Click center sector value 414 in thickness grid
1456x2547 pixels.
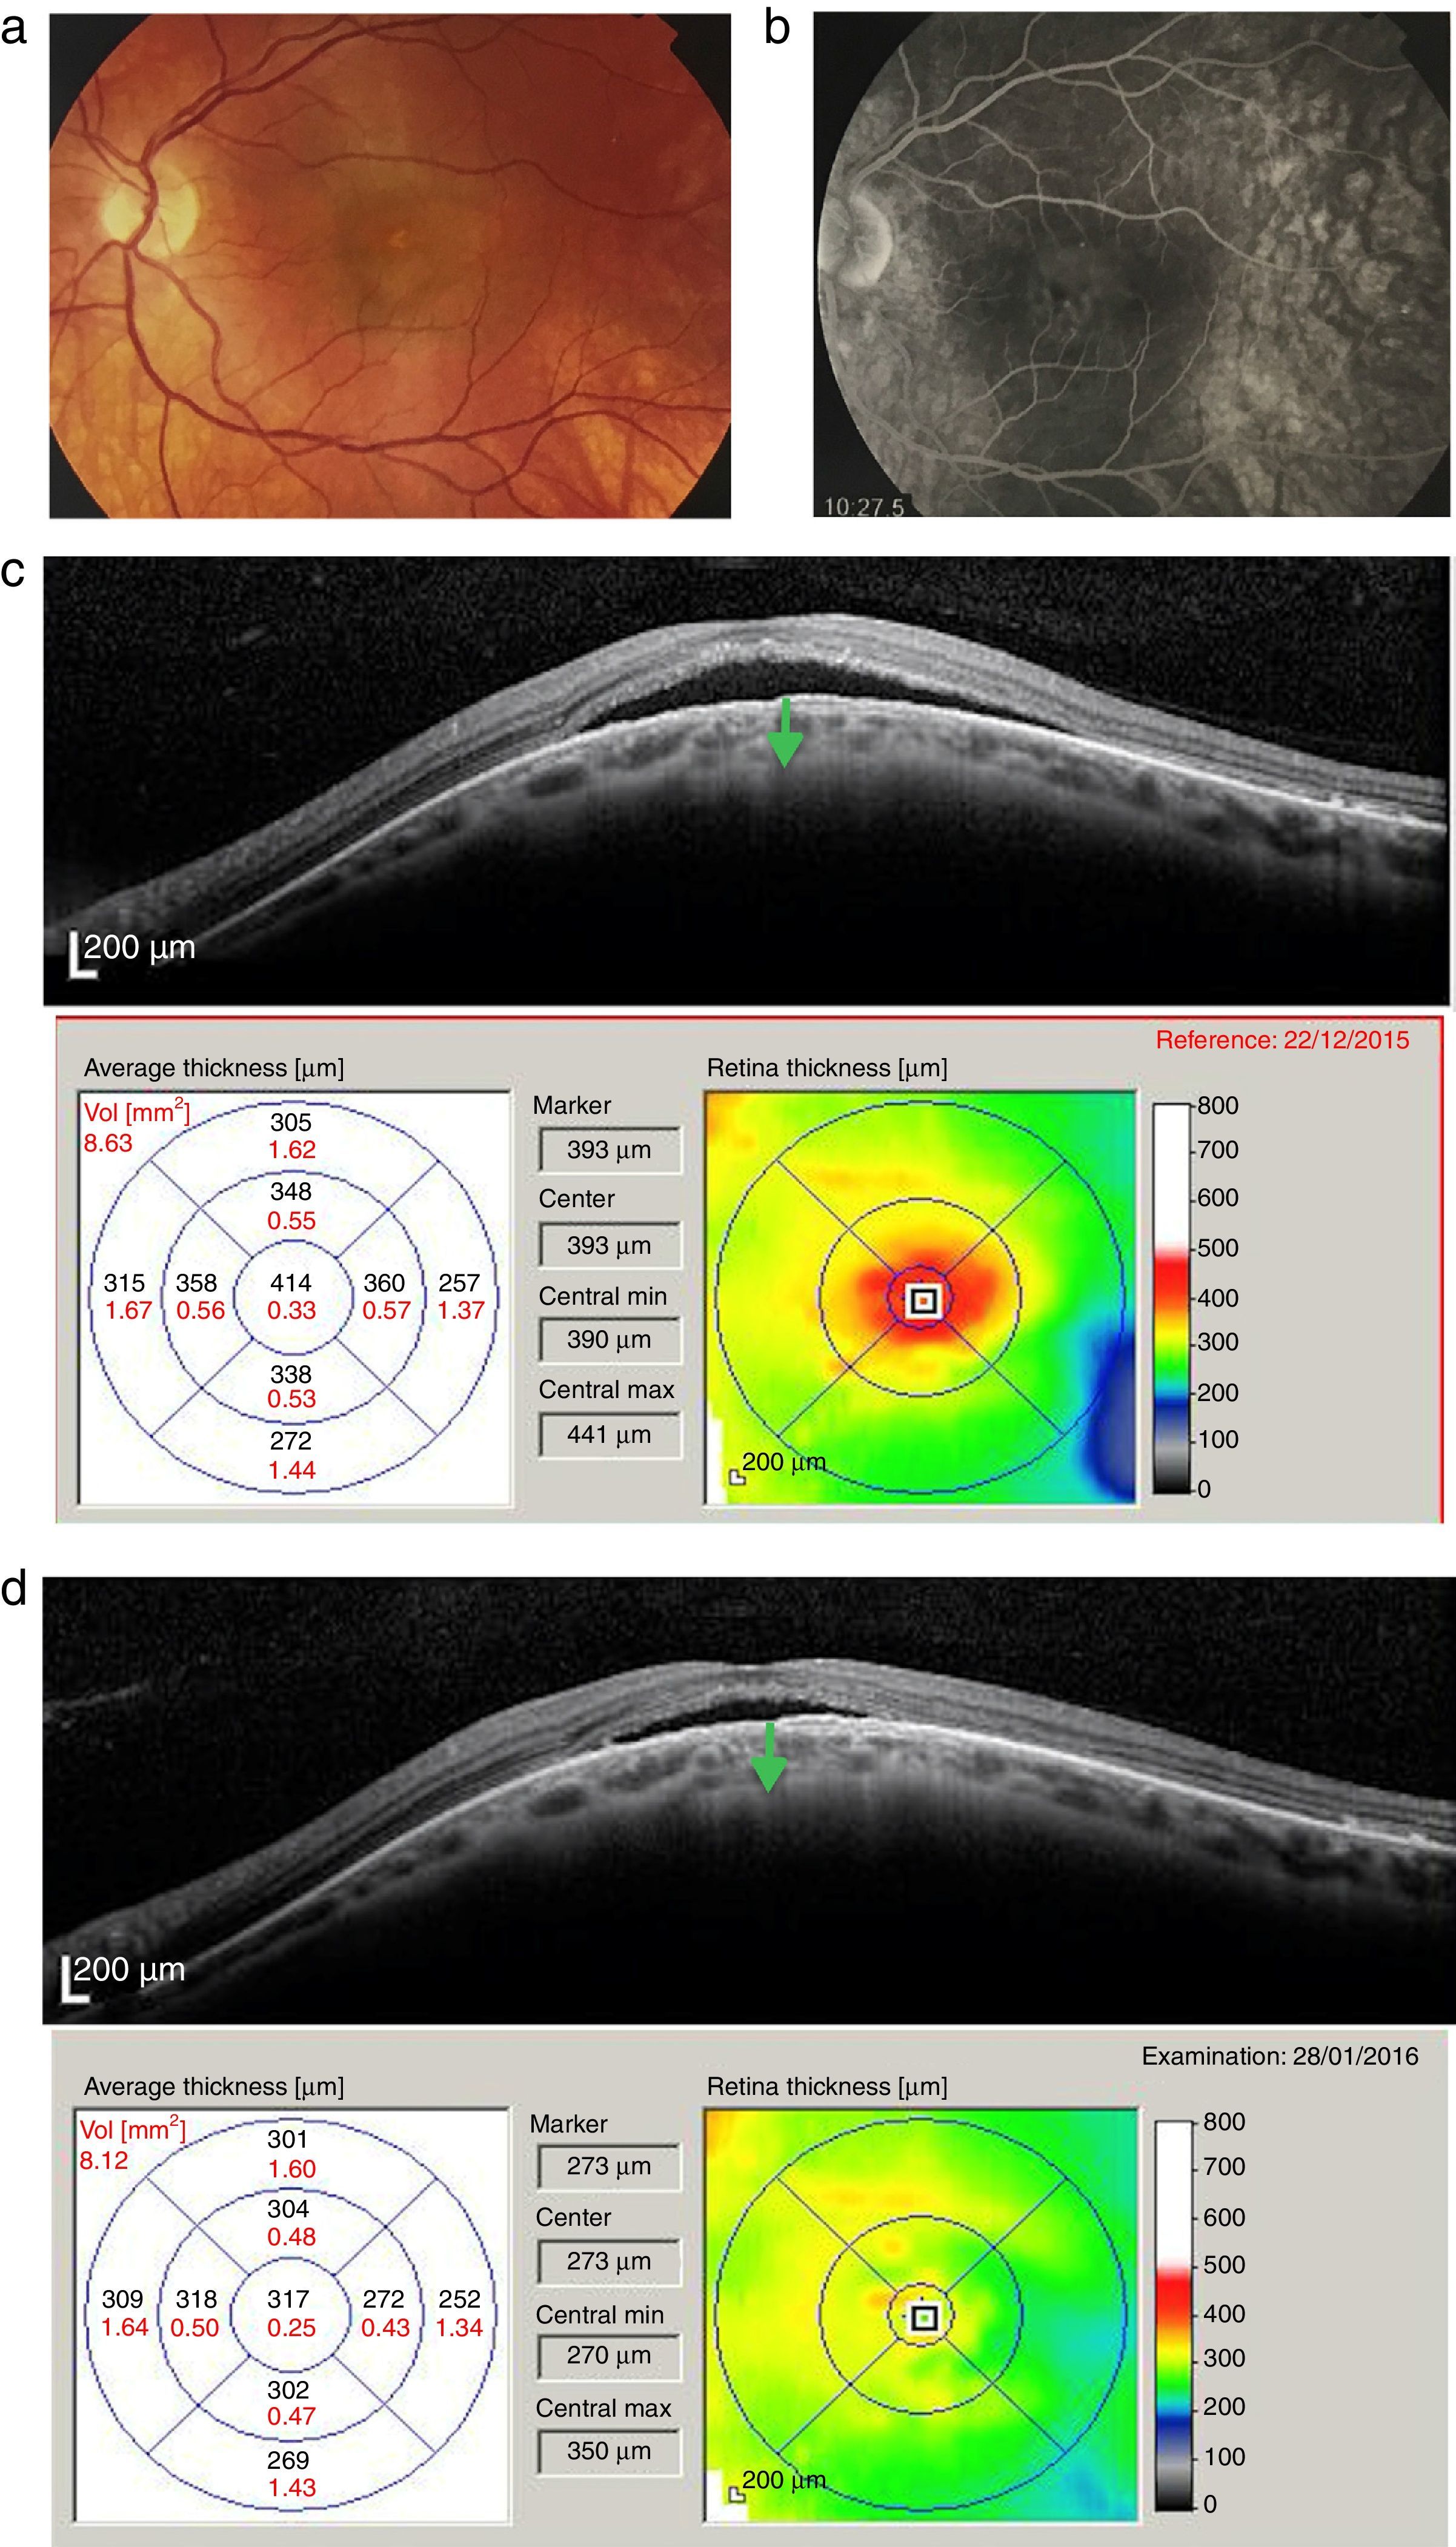(x=291, y=1283)
